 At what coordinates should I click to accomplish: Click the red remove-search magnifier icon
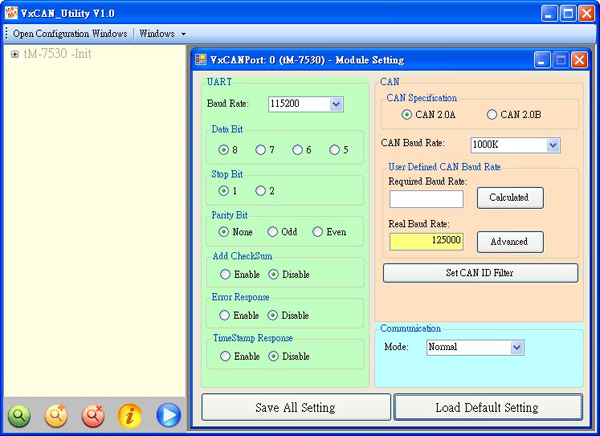tap(93, 415)
